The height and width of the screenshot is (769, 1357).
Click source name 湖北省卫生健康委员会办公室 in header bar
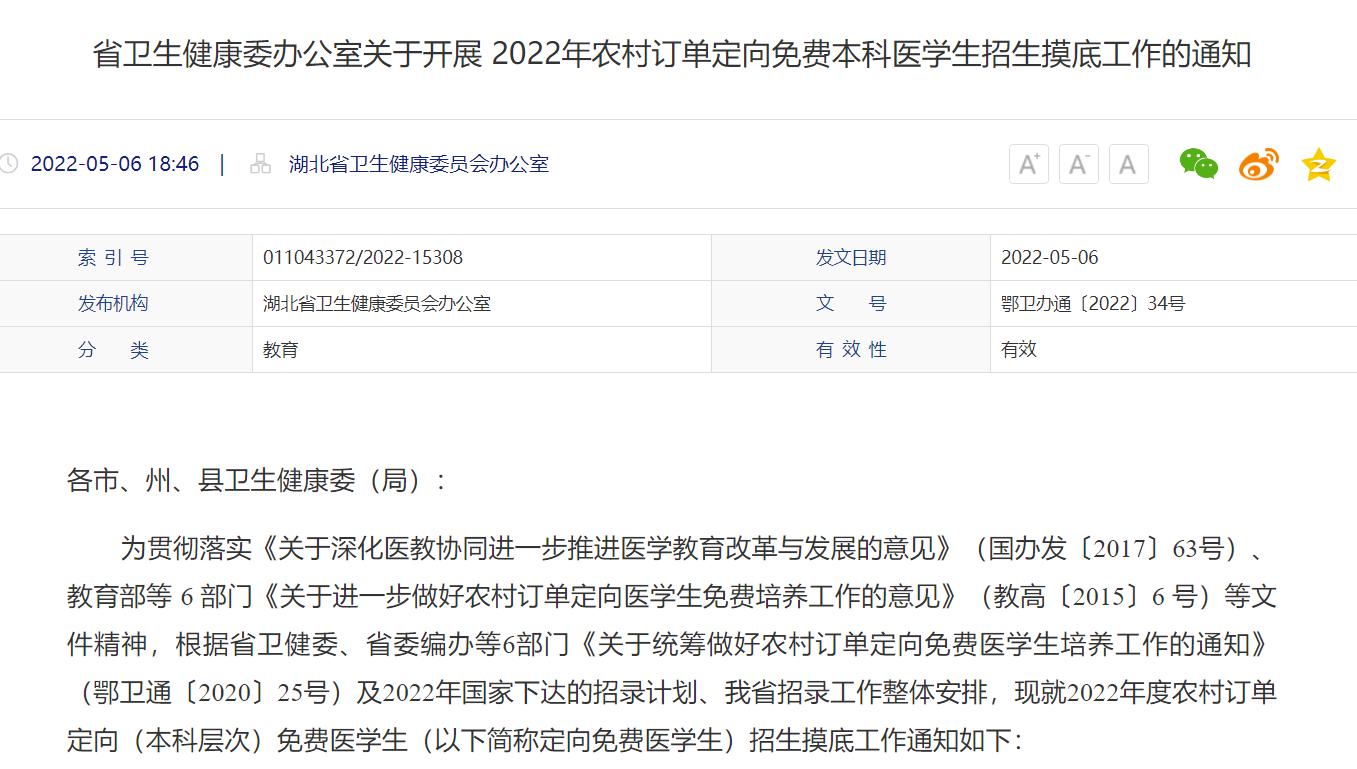(x=418, y=164)
